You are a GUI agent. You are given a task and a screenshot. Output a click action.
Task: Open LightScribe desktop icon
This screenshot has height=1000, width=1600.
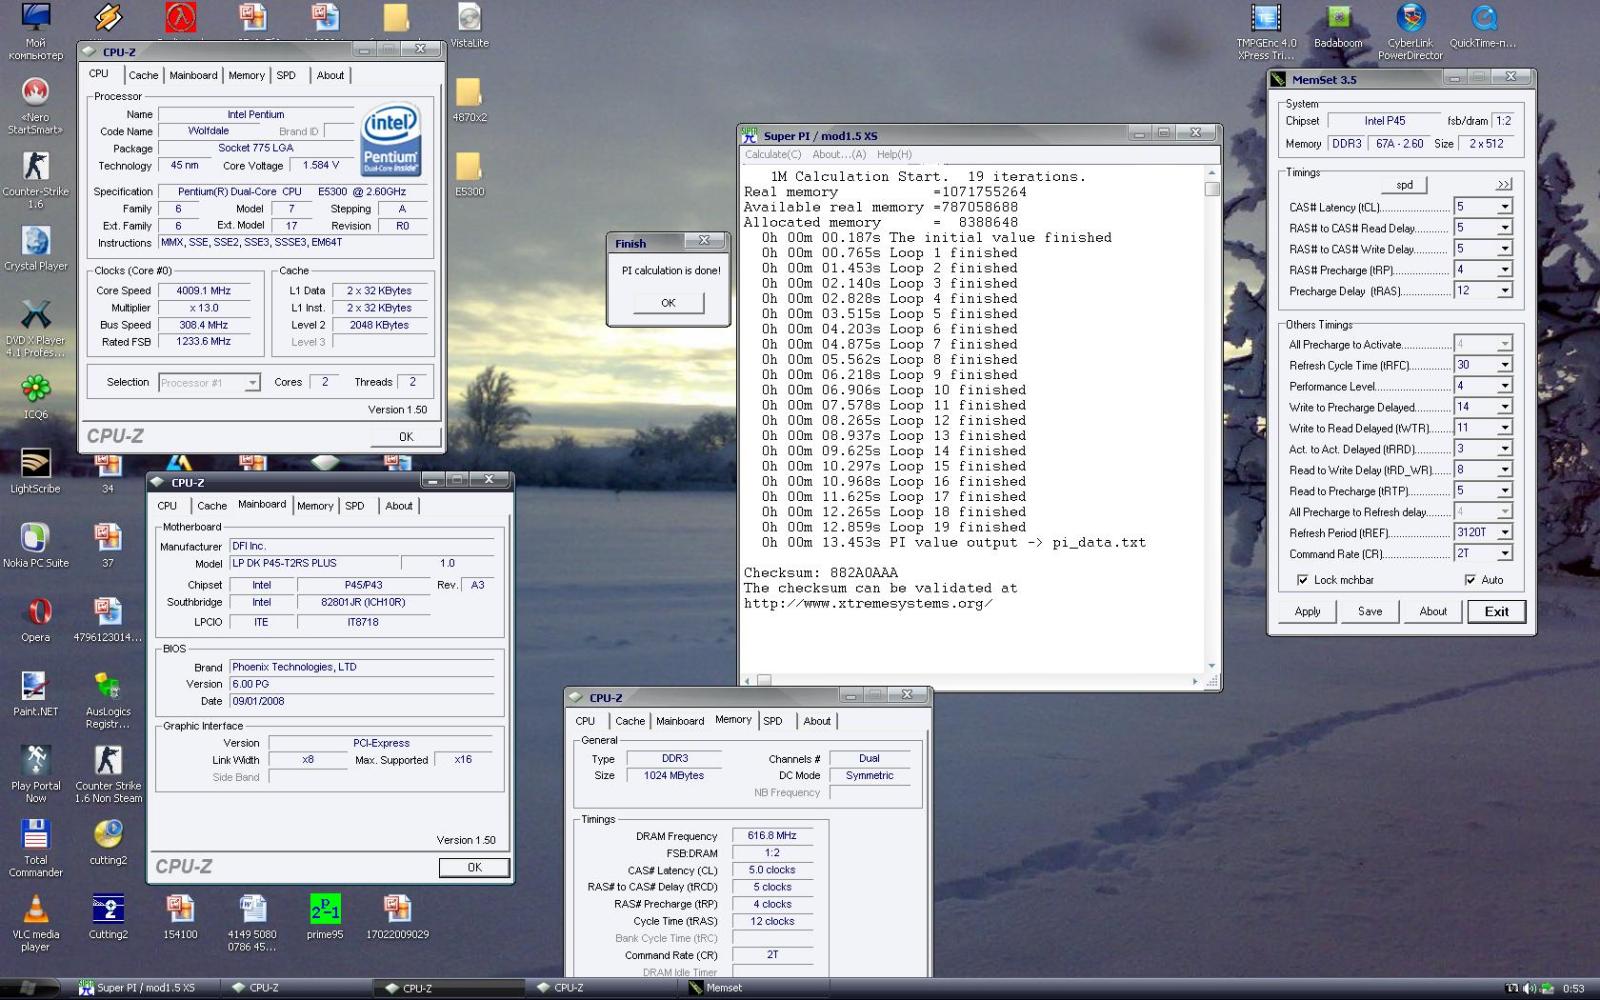tap(36, 471)
